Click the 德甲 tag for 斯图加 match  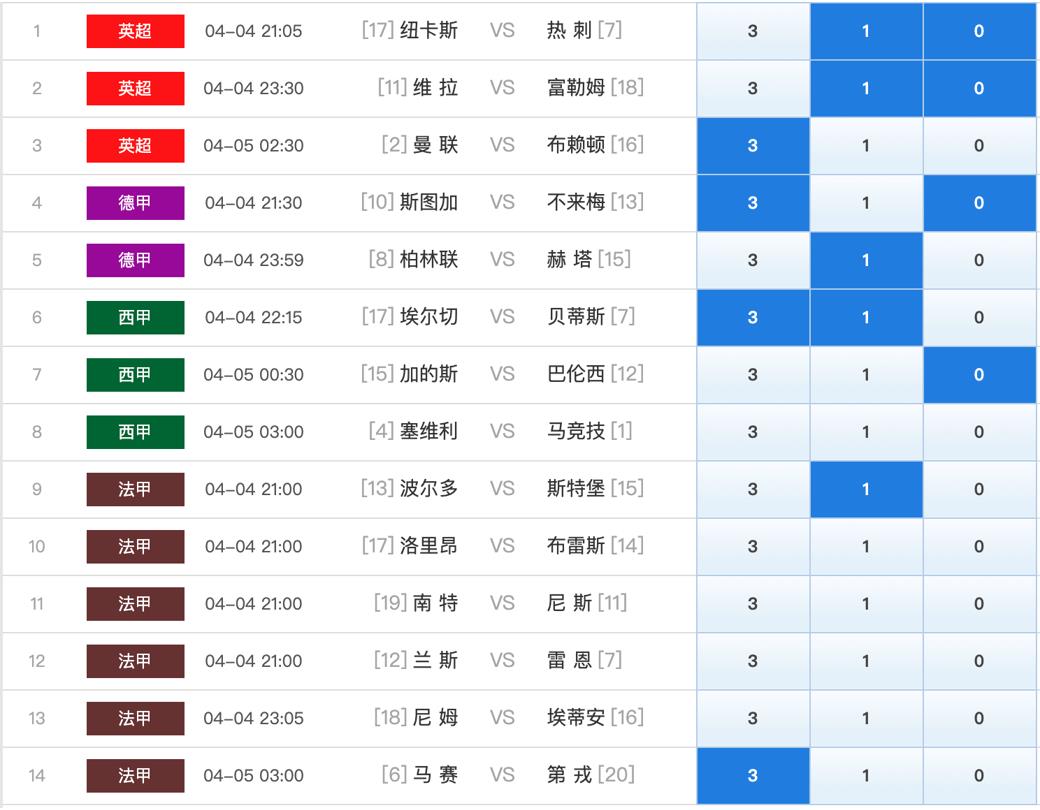click(x=135, y=203)
